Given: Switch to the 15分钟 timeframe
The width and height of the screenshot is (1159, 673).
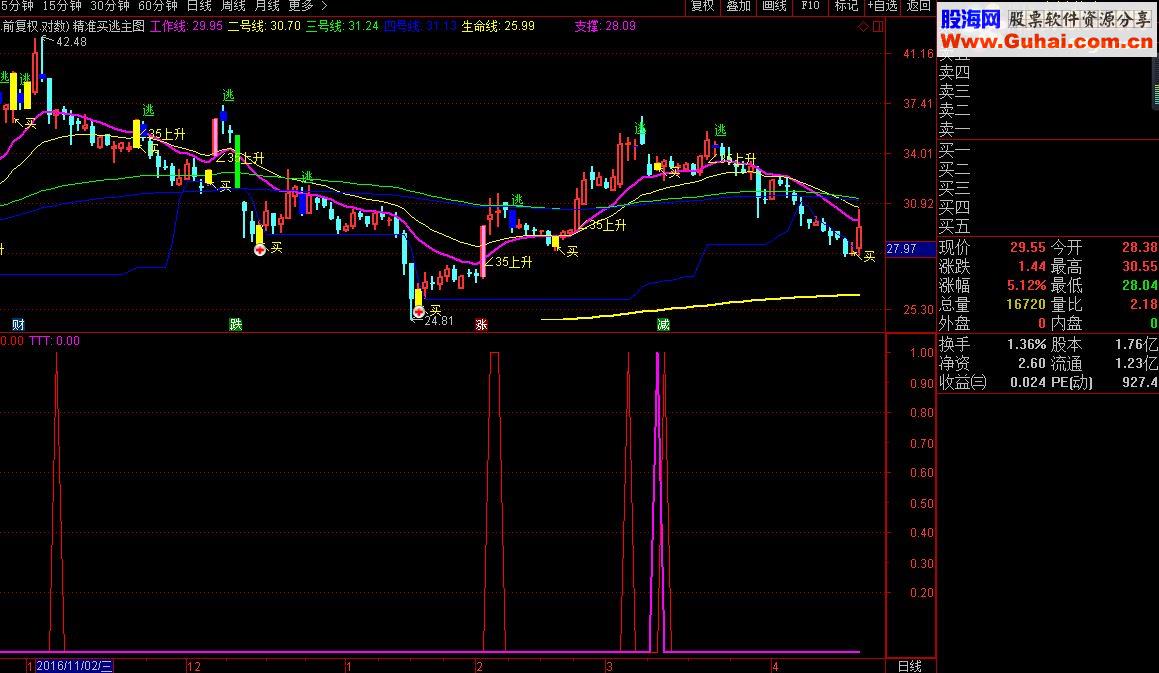Looking at the screenshot, I should coord(61,6).
